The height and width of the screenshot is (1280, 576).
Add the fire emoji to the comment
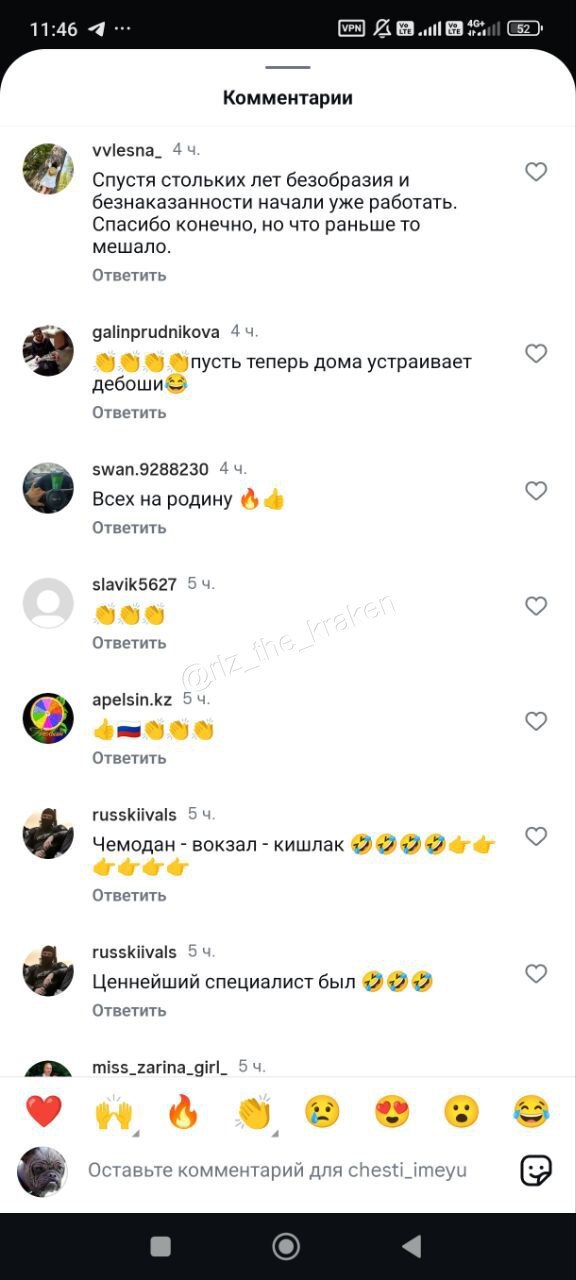[x=183, y=1111]
